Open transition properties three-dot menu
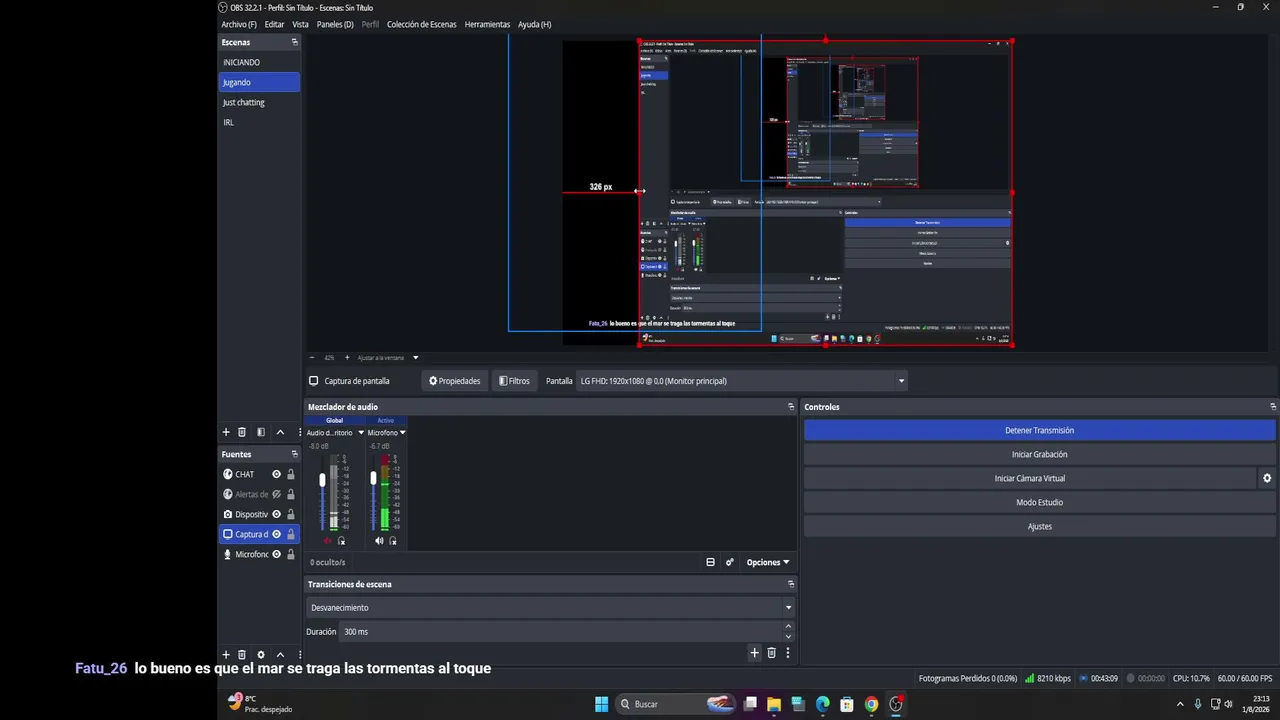Screen dimensions: 1280x720 (x=788, y=653)
